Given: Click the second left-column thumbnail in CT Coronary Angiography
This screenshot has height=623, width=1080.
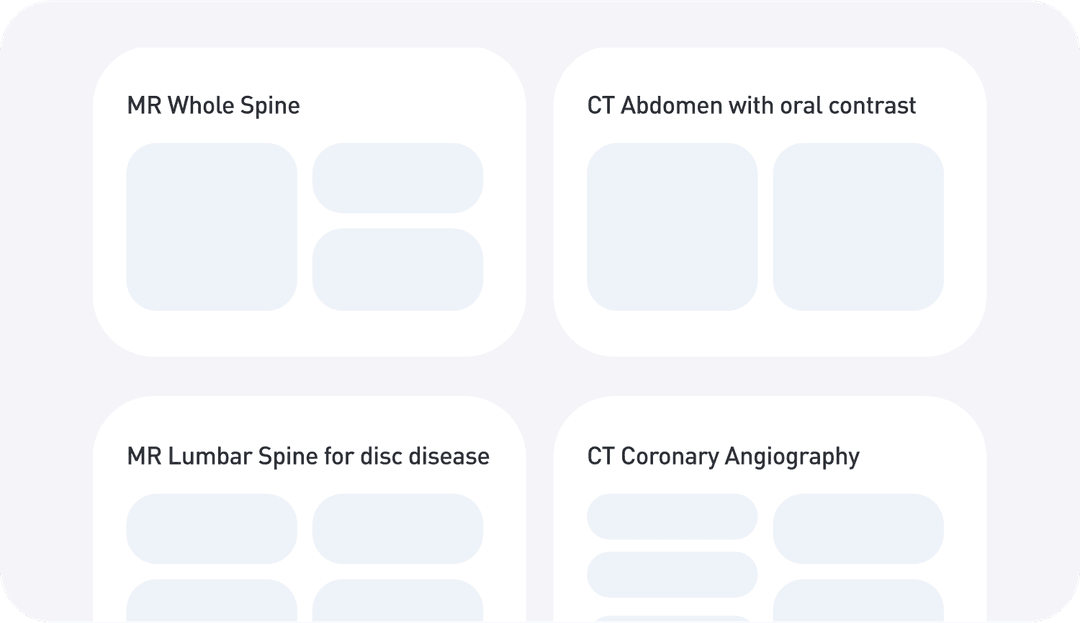Looking at the screenshot, I should [x=672, y=574].
